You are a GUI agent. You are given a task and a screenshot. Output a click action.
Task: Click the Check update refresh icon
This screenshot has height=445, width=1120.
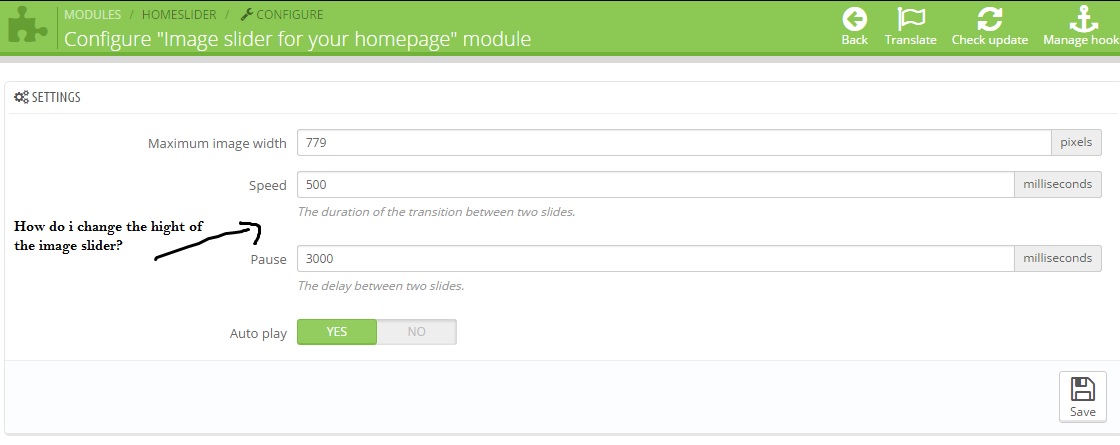[x=989, y=20]
